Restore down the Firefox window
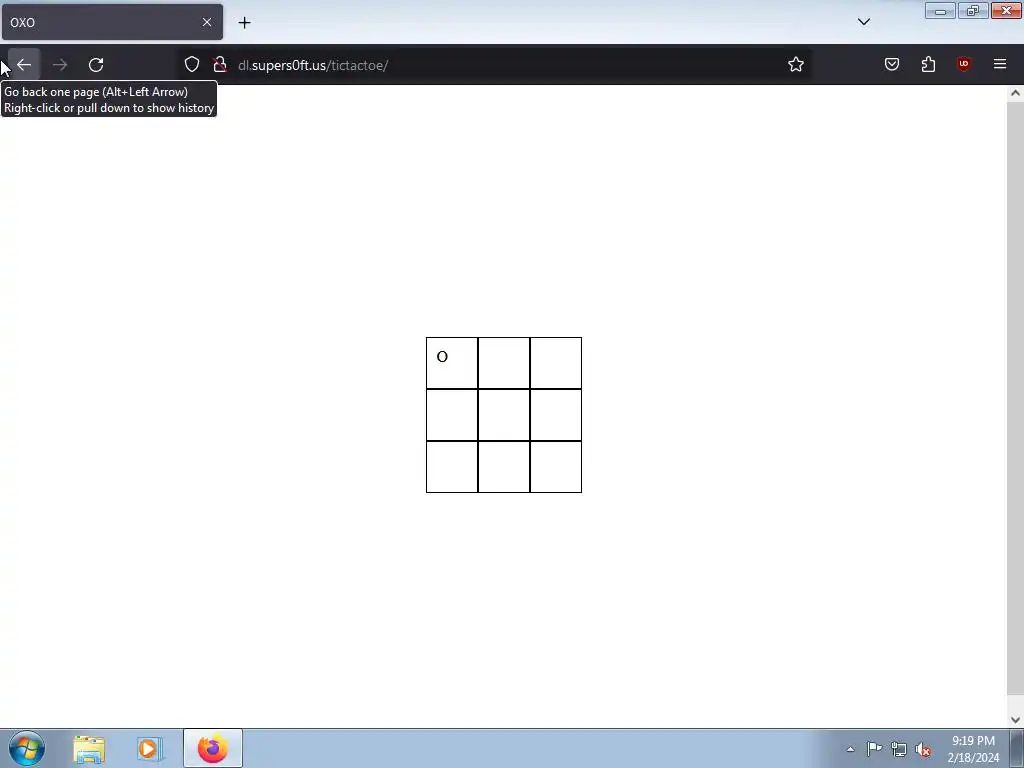This screenshot has width=1024, height=768. [x=973, y=10]
